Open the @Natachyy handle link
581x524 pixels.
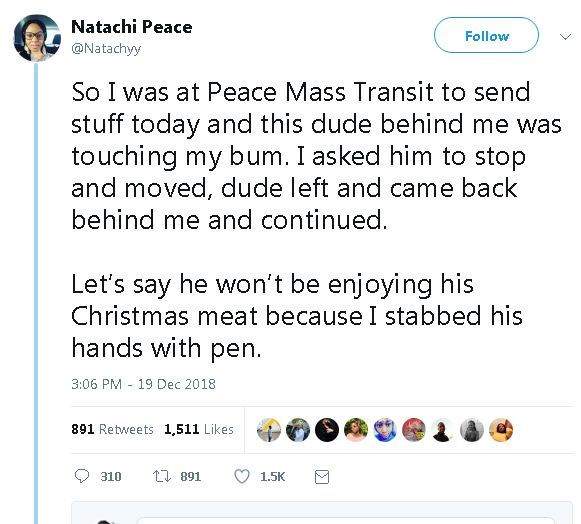pyautogui.click(x=106, y=49)
